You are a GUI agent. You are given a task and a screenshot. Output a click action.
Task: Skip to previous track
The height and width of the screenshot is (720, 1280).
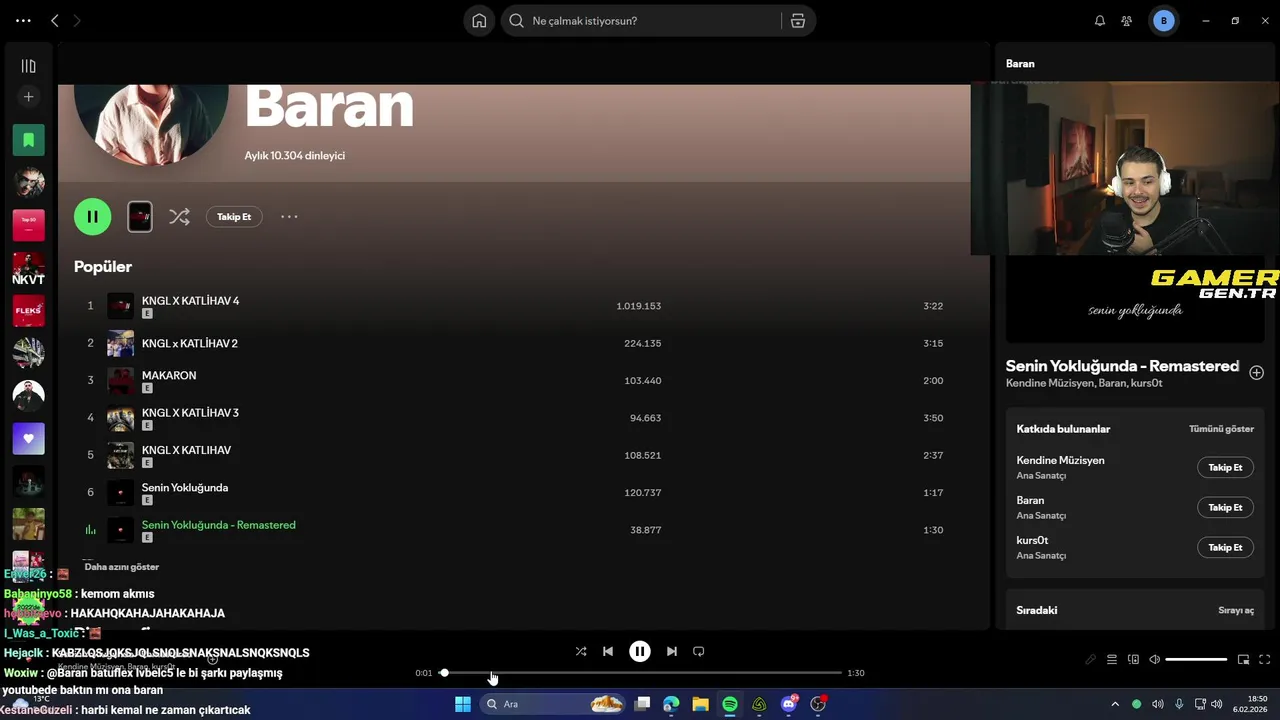tap(608, 651)
